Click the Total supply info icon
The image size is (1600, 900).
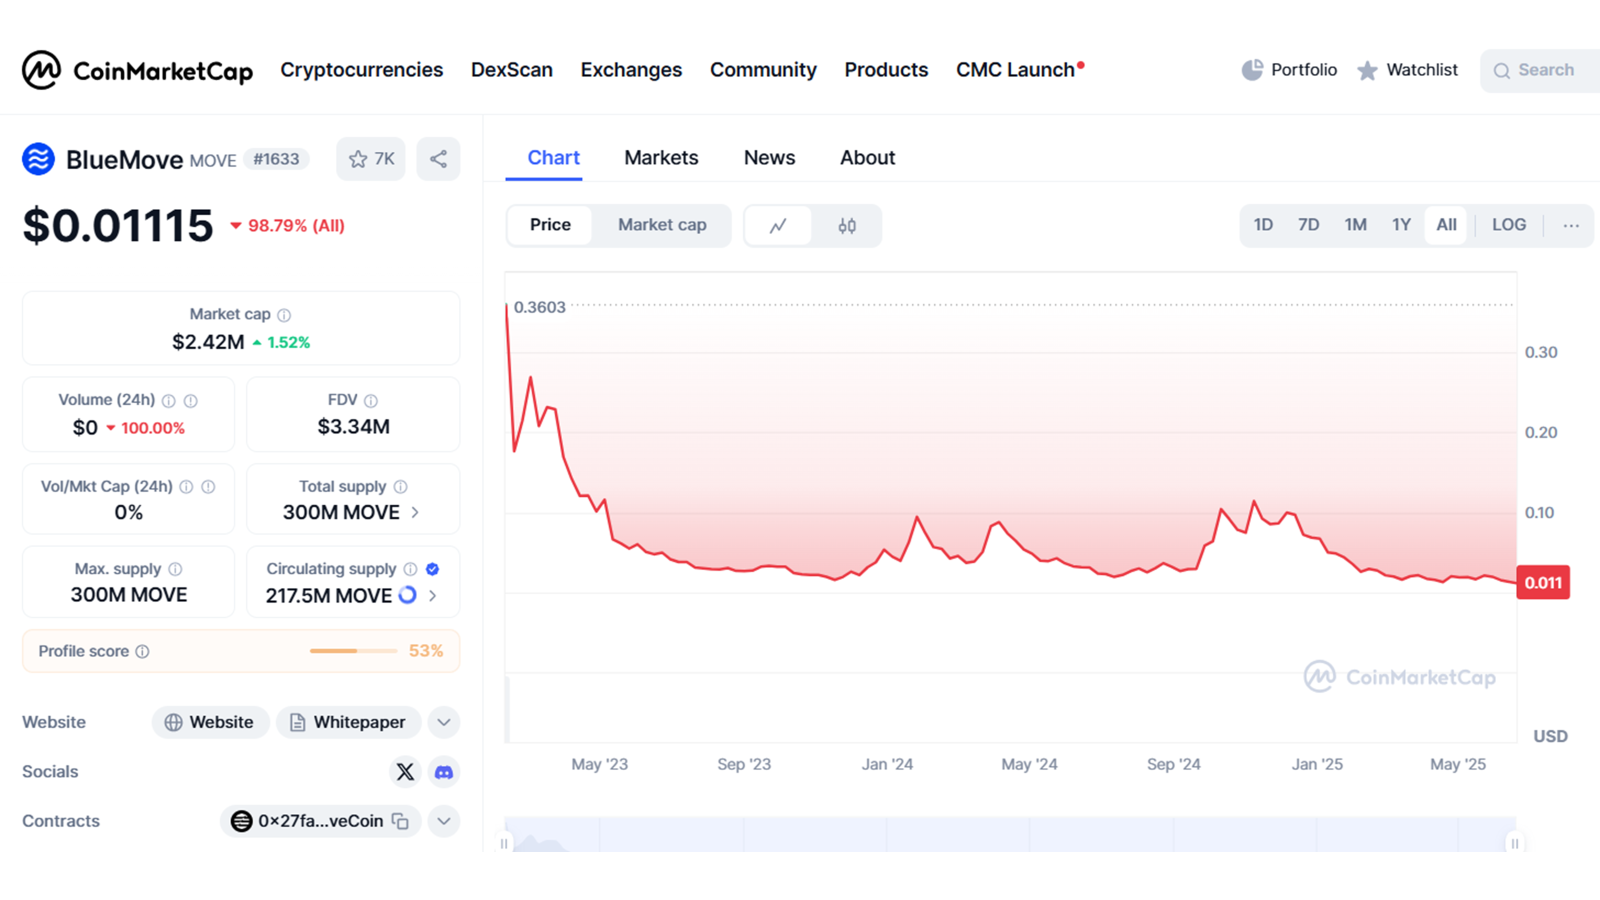click(x=400, y=487)
